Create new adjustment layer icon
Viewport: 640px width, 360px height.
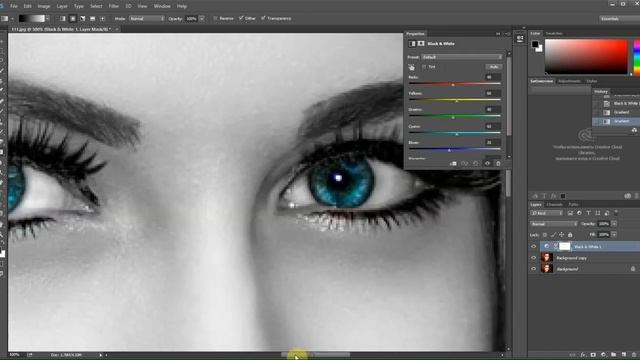click(604, 355)
